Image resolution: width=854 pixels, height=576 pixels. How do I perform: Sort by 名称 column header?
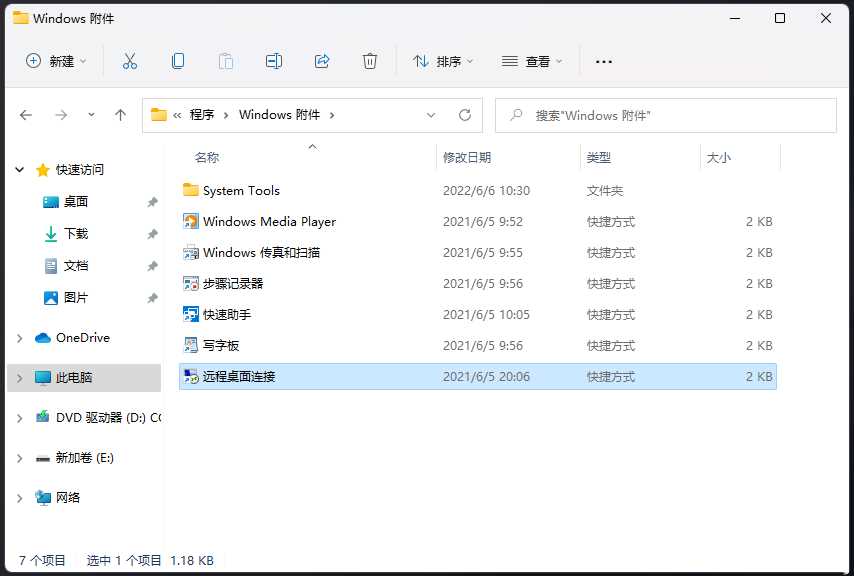(207, 157)
